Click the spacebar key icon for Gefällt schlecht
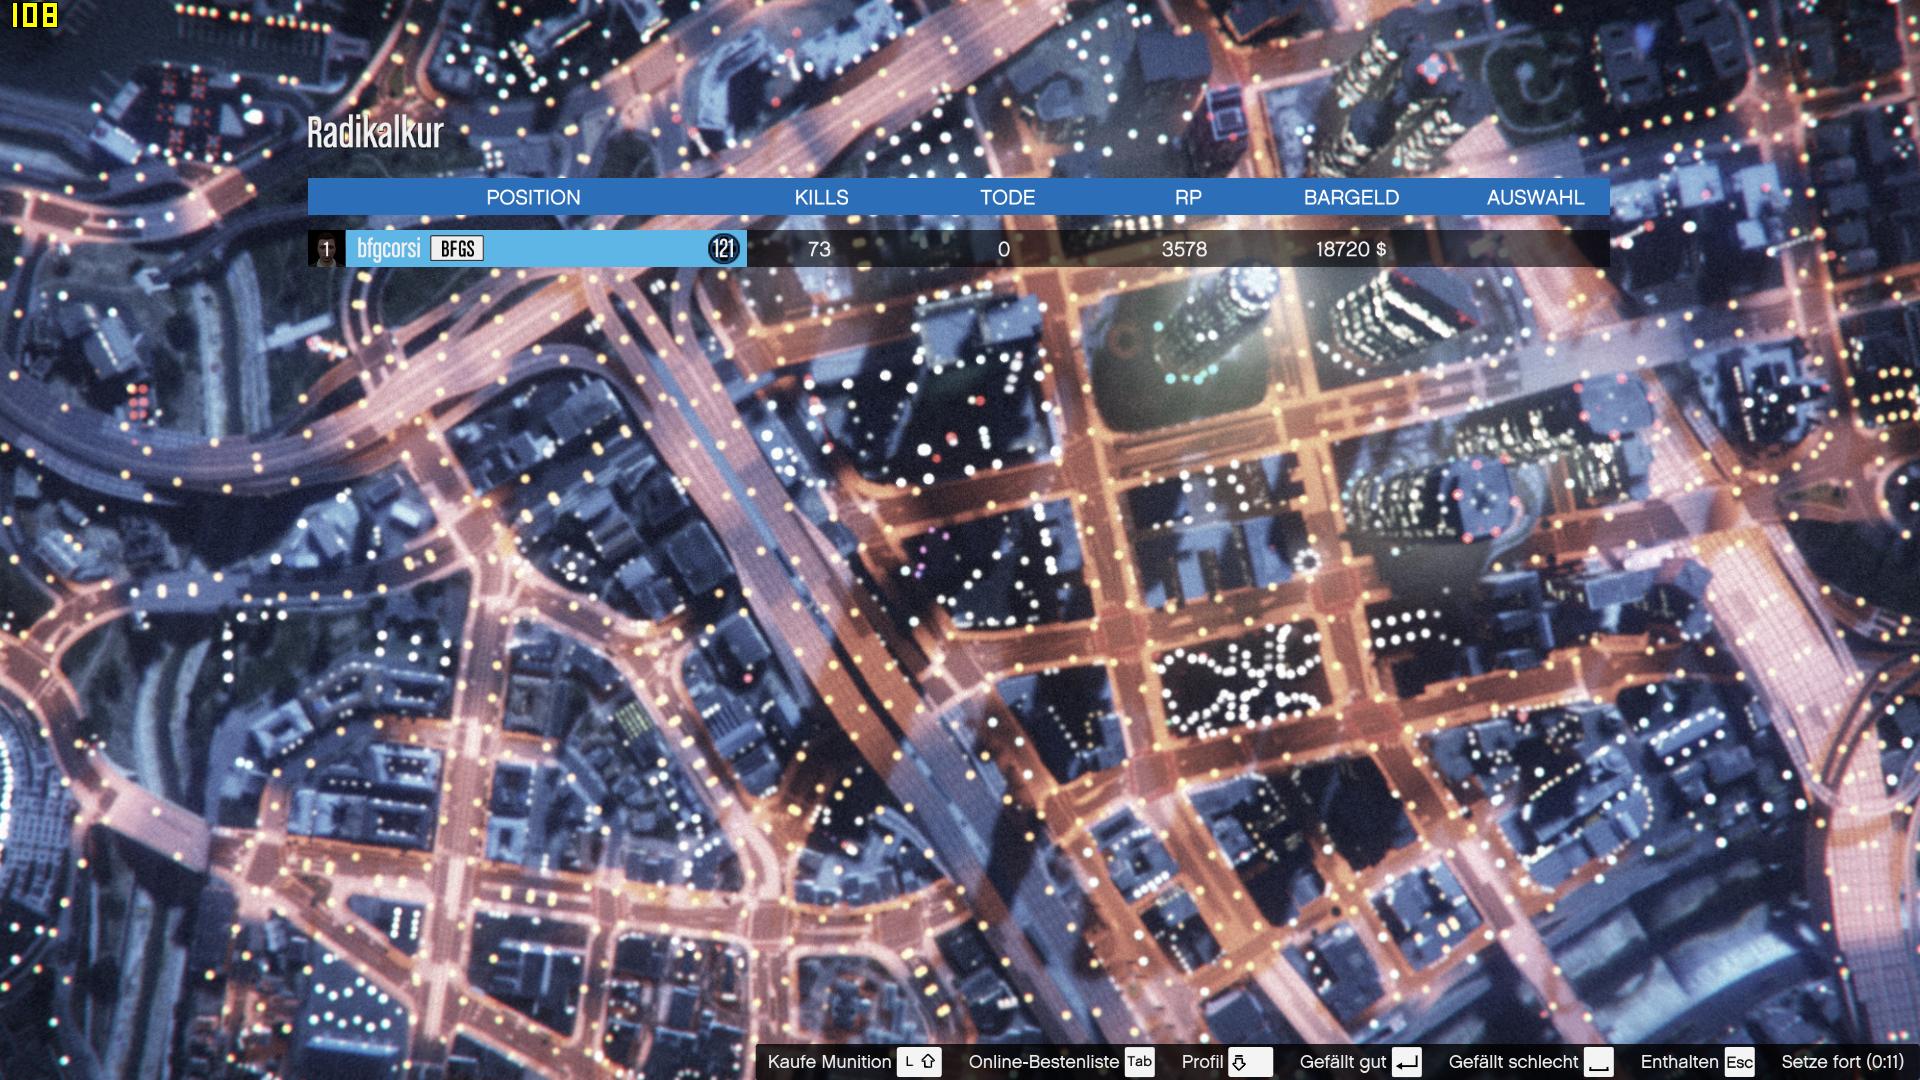The width and height of the screenshot is (1920, 1080). coord(1598,1062)
